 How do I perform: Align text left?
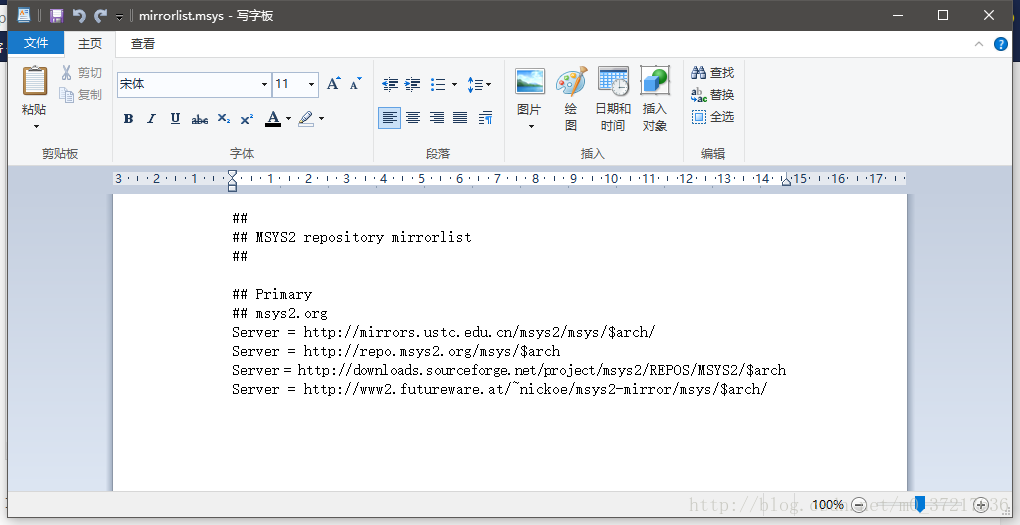pyautogui.click(x=390, y=118)
